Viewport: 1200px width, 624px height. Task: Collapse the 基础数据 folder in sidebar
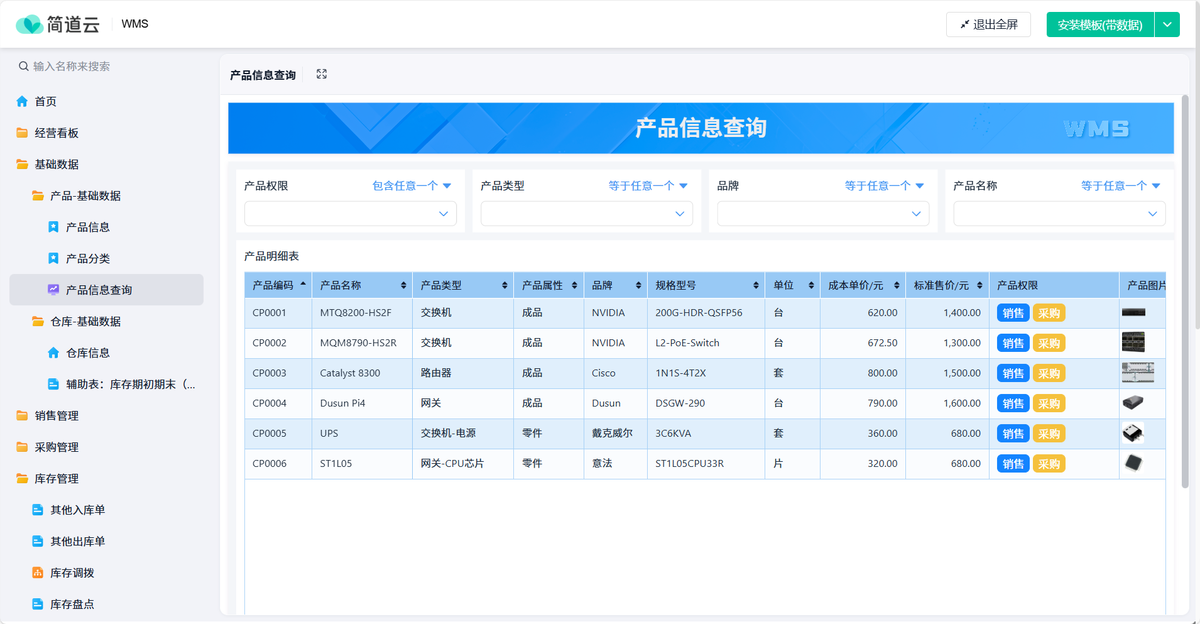(56, 164)
